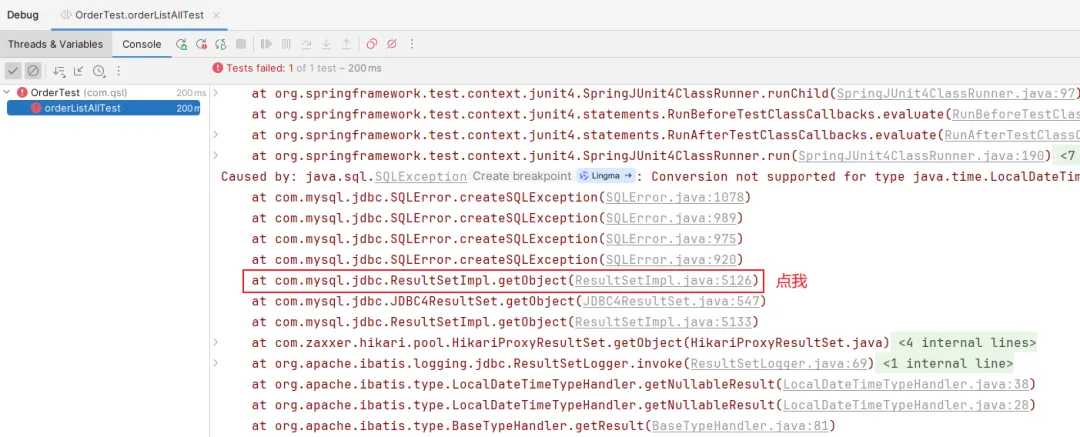Expand the <7 internal lines fold
Image resolution: width=1080 pixels, height=437 pixels.
(x=1067, y=156)
